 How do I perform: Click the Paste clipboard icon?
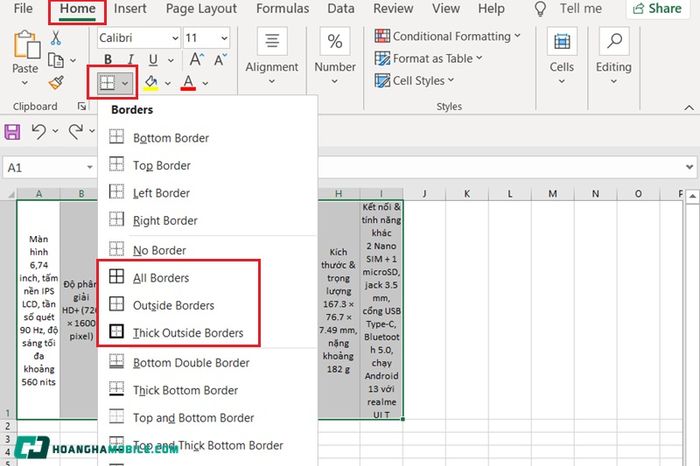[x=26, y=44]
